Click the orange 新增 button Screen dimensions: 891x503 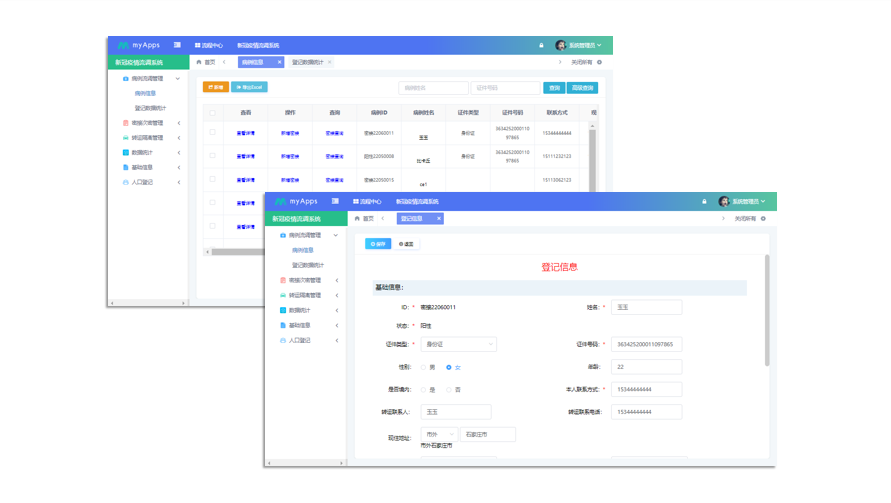215,87
